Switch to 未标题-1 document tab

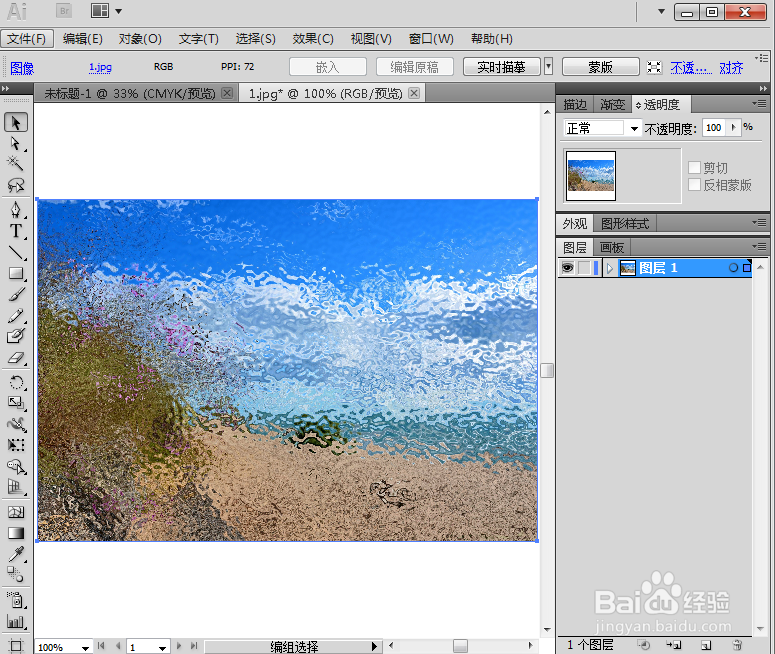(129, 93)
